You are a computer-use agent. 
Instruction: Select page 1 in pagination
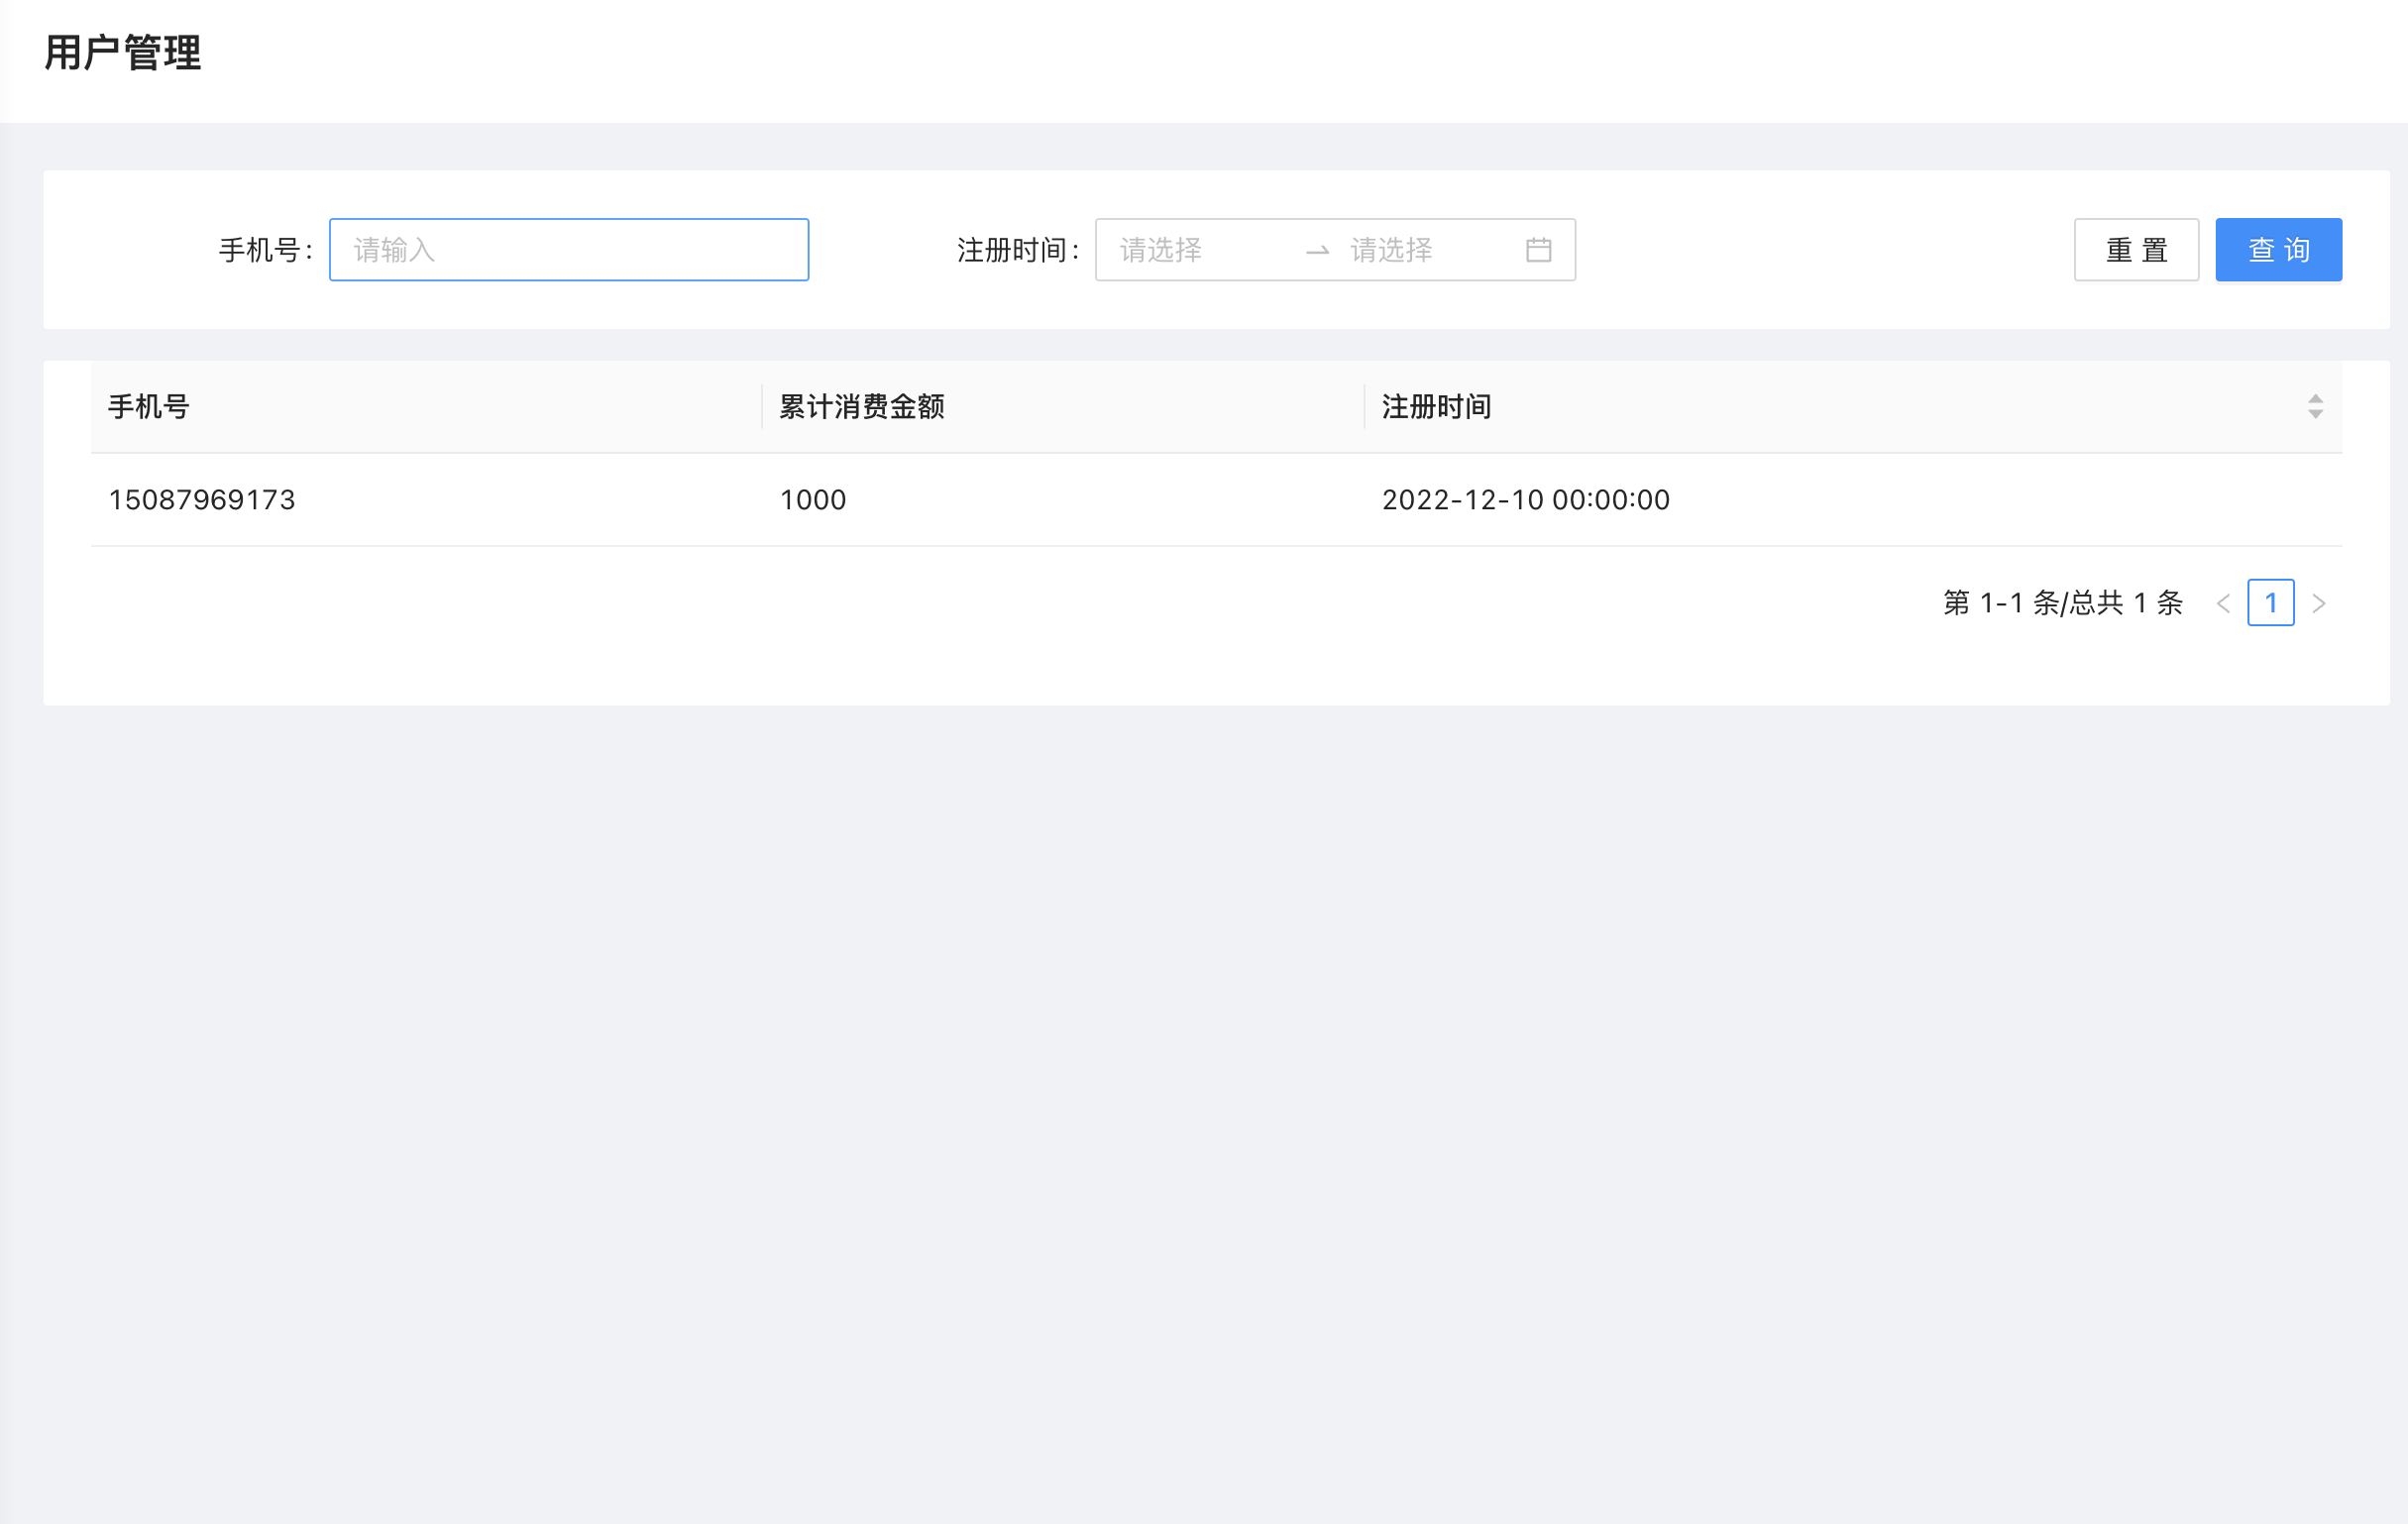coord(2270,603)
